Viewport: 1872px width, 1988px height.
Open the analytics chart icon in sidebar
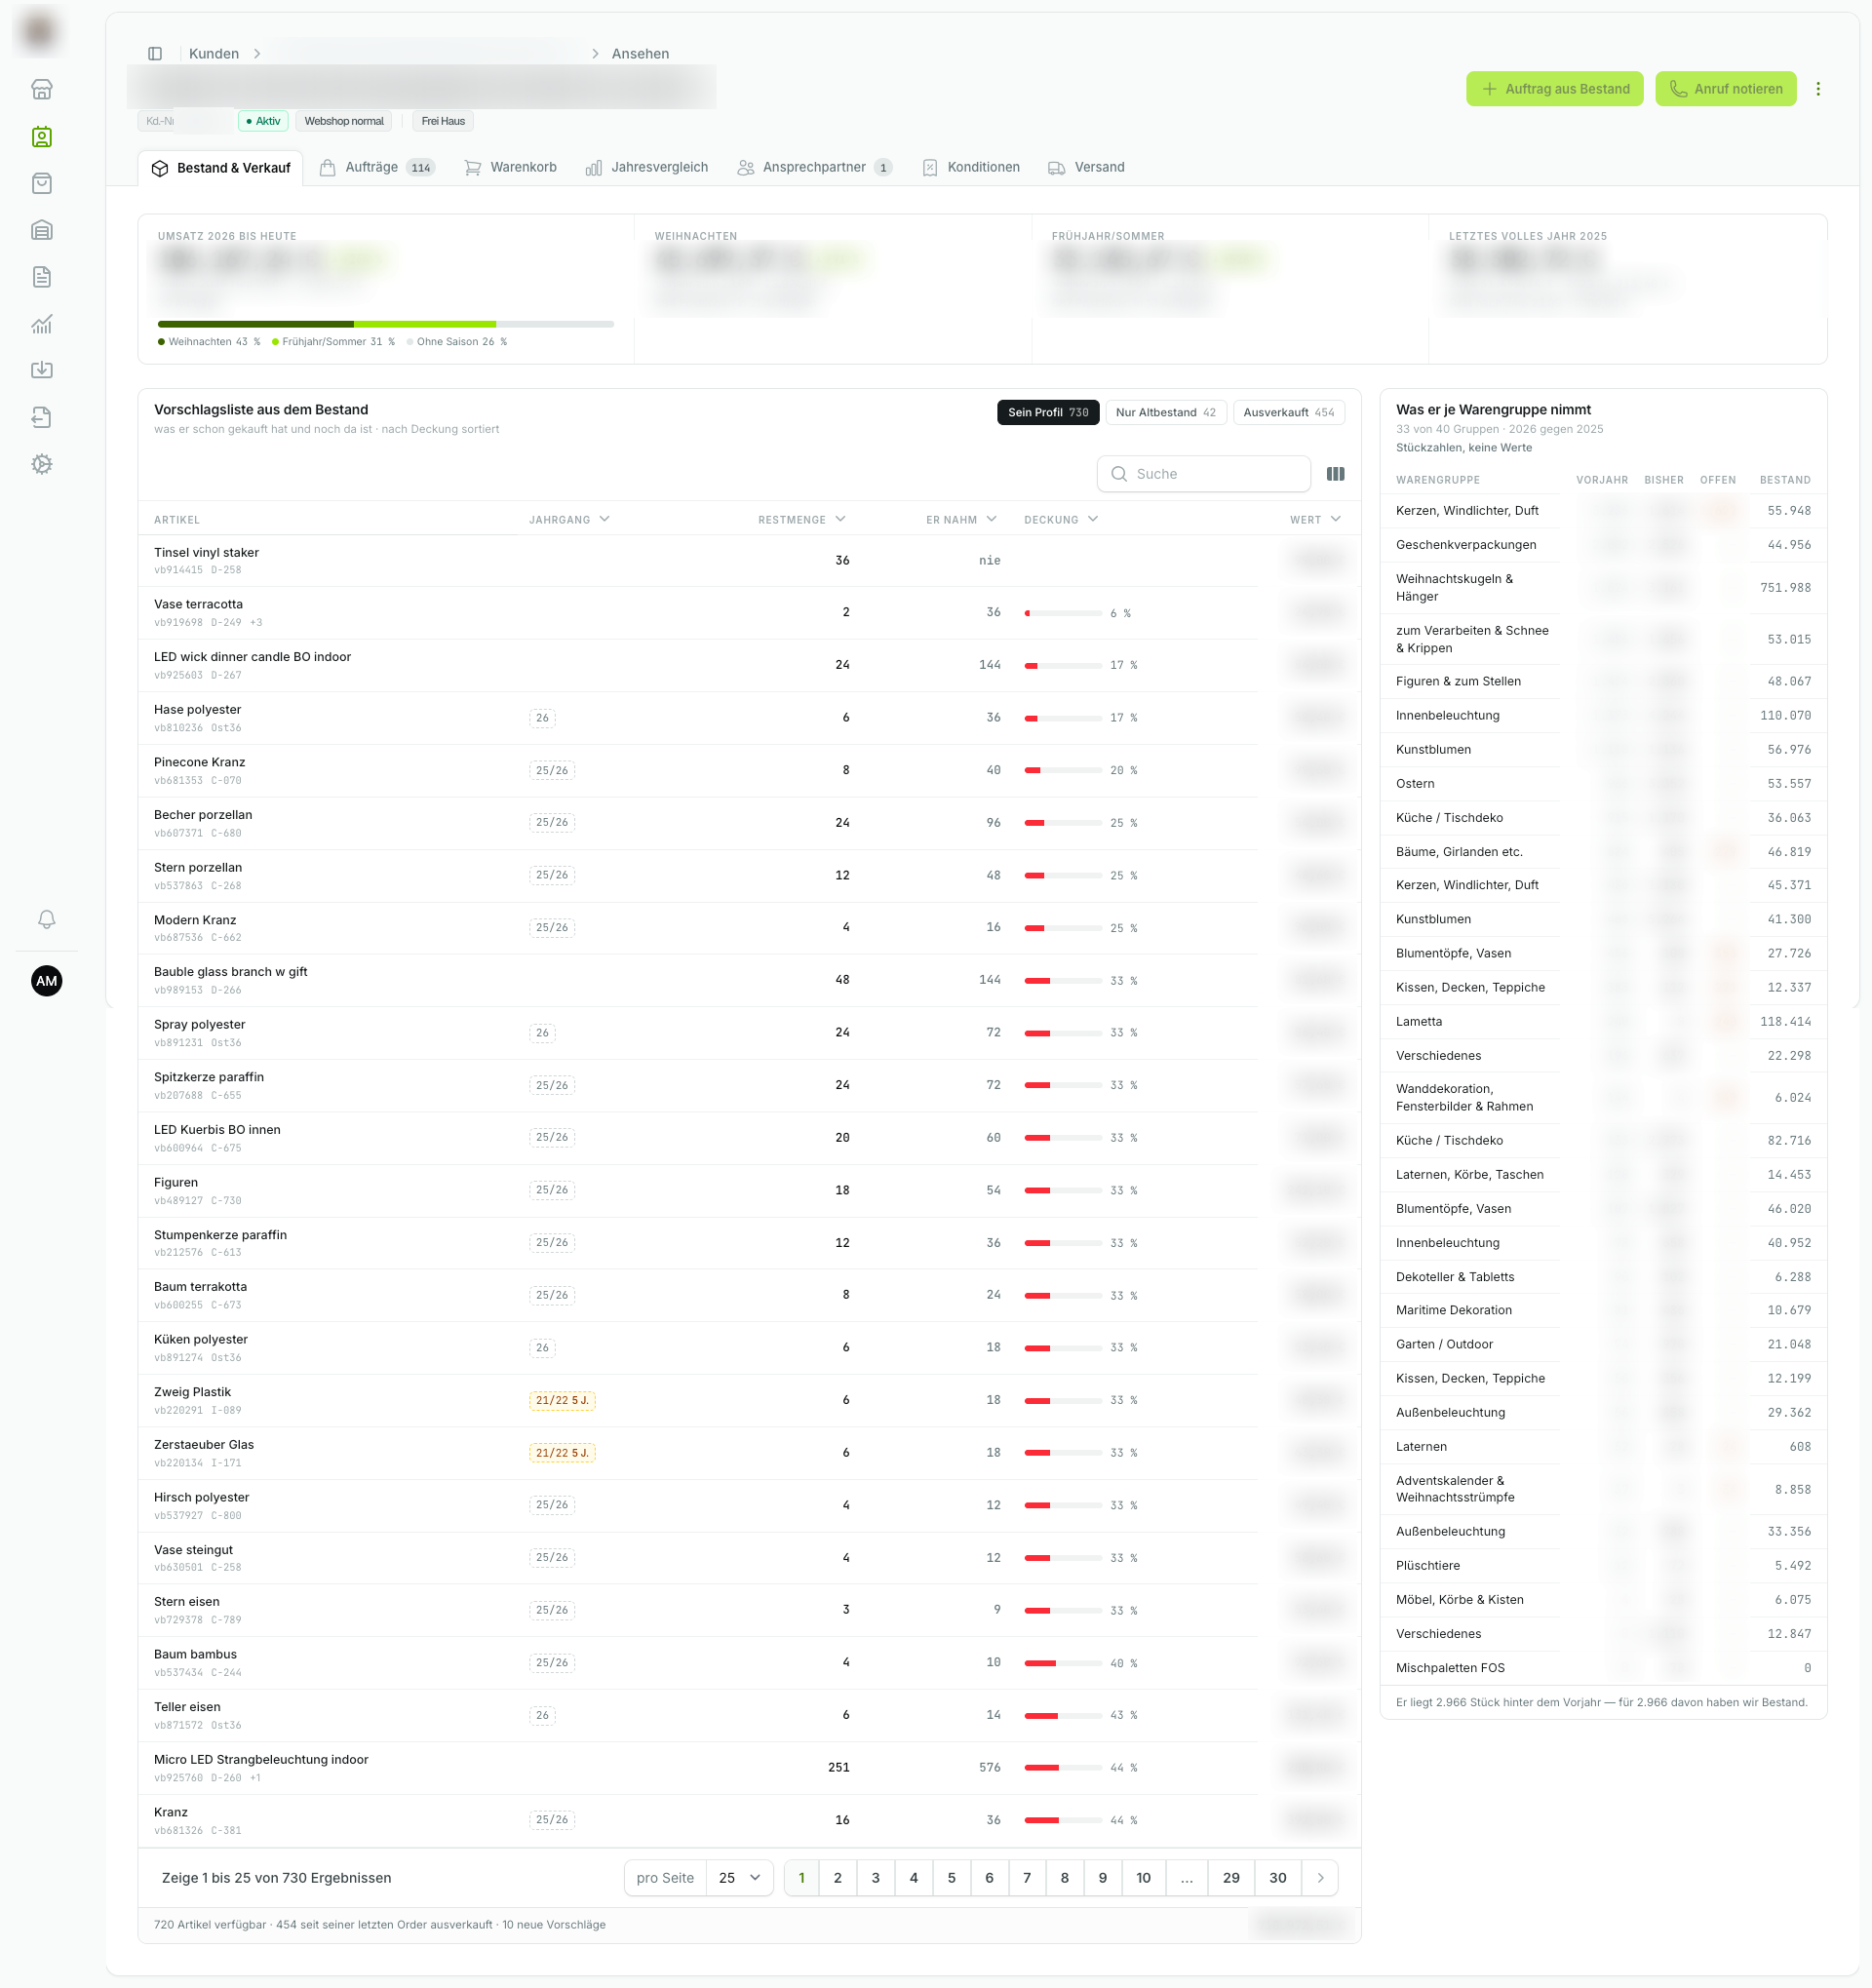click(41, 324)
